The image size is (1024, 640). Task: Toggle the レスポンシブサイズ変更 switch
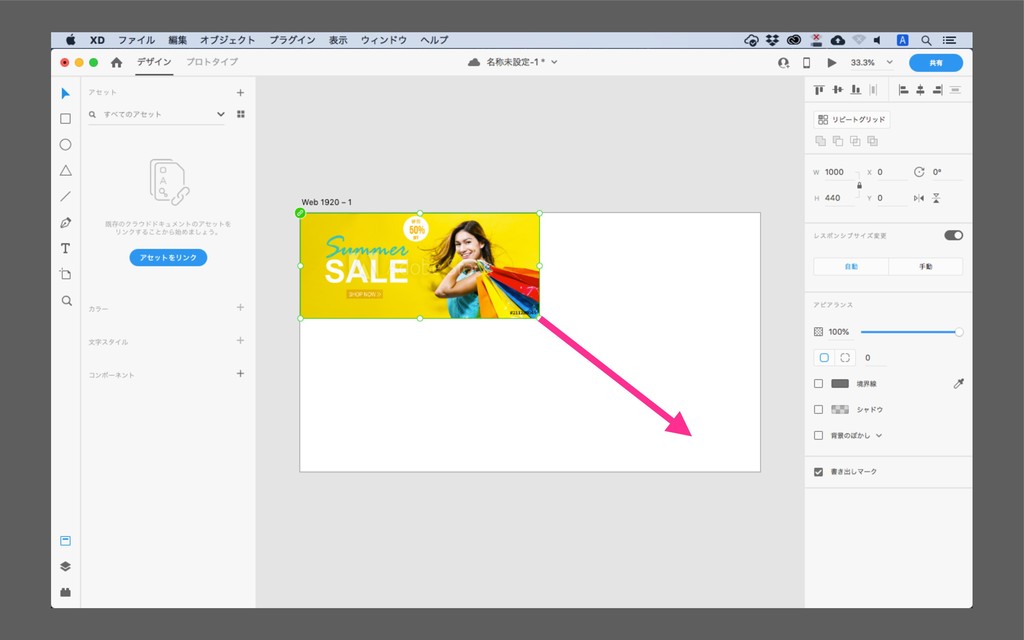coord(953,235)
